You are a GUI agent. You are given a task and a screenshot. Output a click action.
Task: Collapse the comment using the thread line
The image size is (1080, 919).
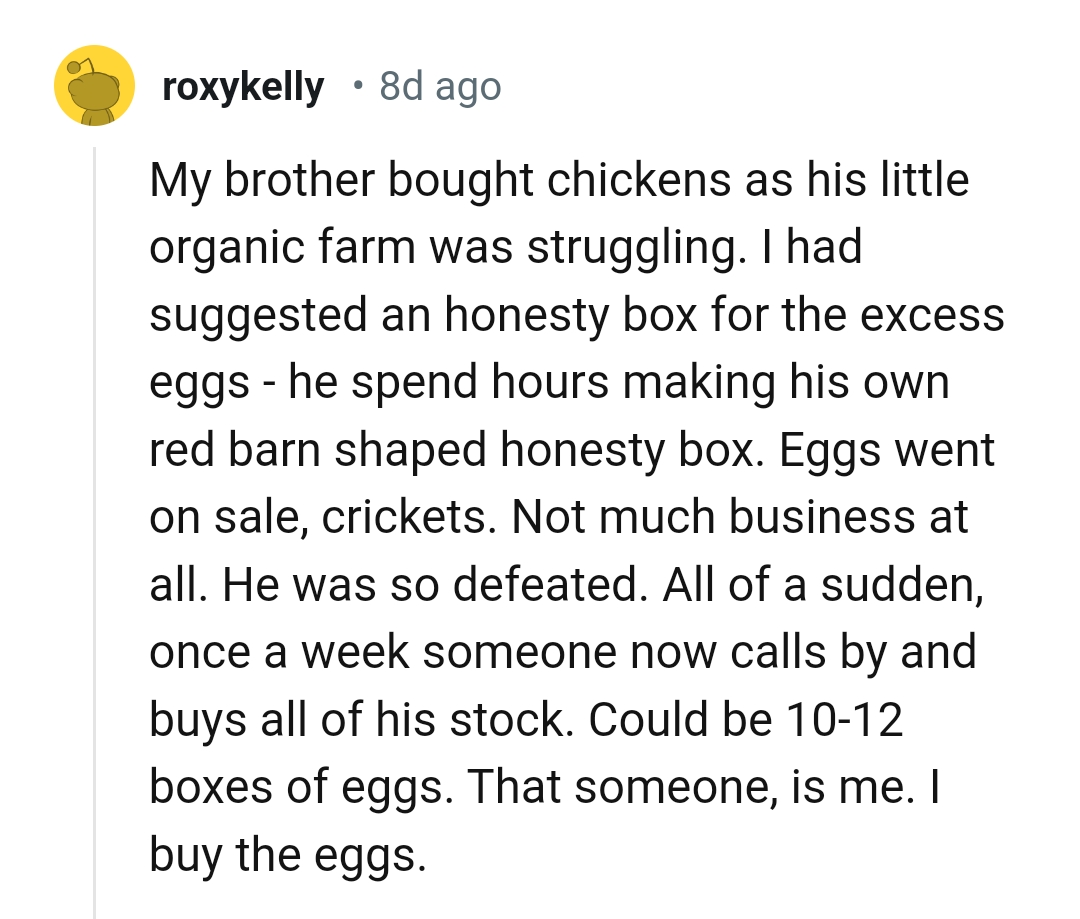(x=95, y=500)
